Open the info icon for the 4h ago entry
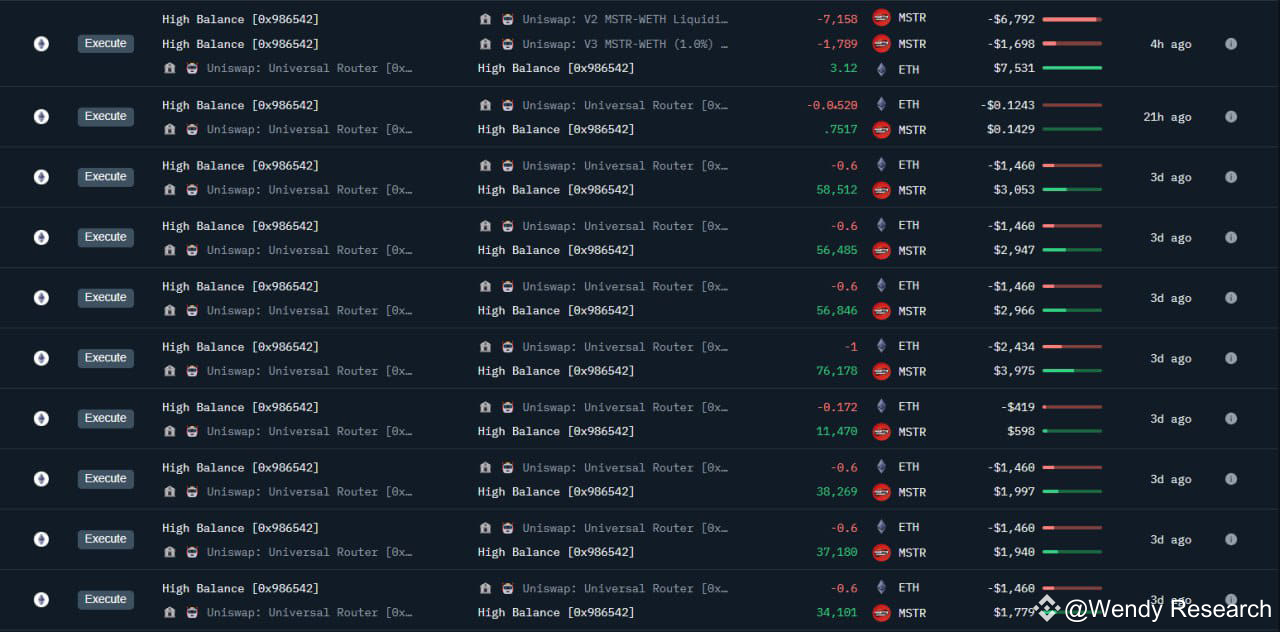1280x632 pixels. point(1231,43)
